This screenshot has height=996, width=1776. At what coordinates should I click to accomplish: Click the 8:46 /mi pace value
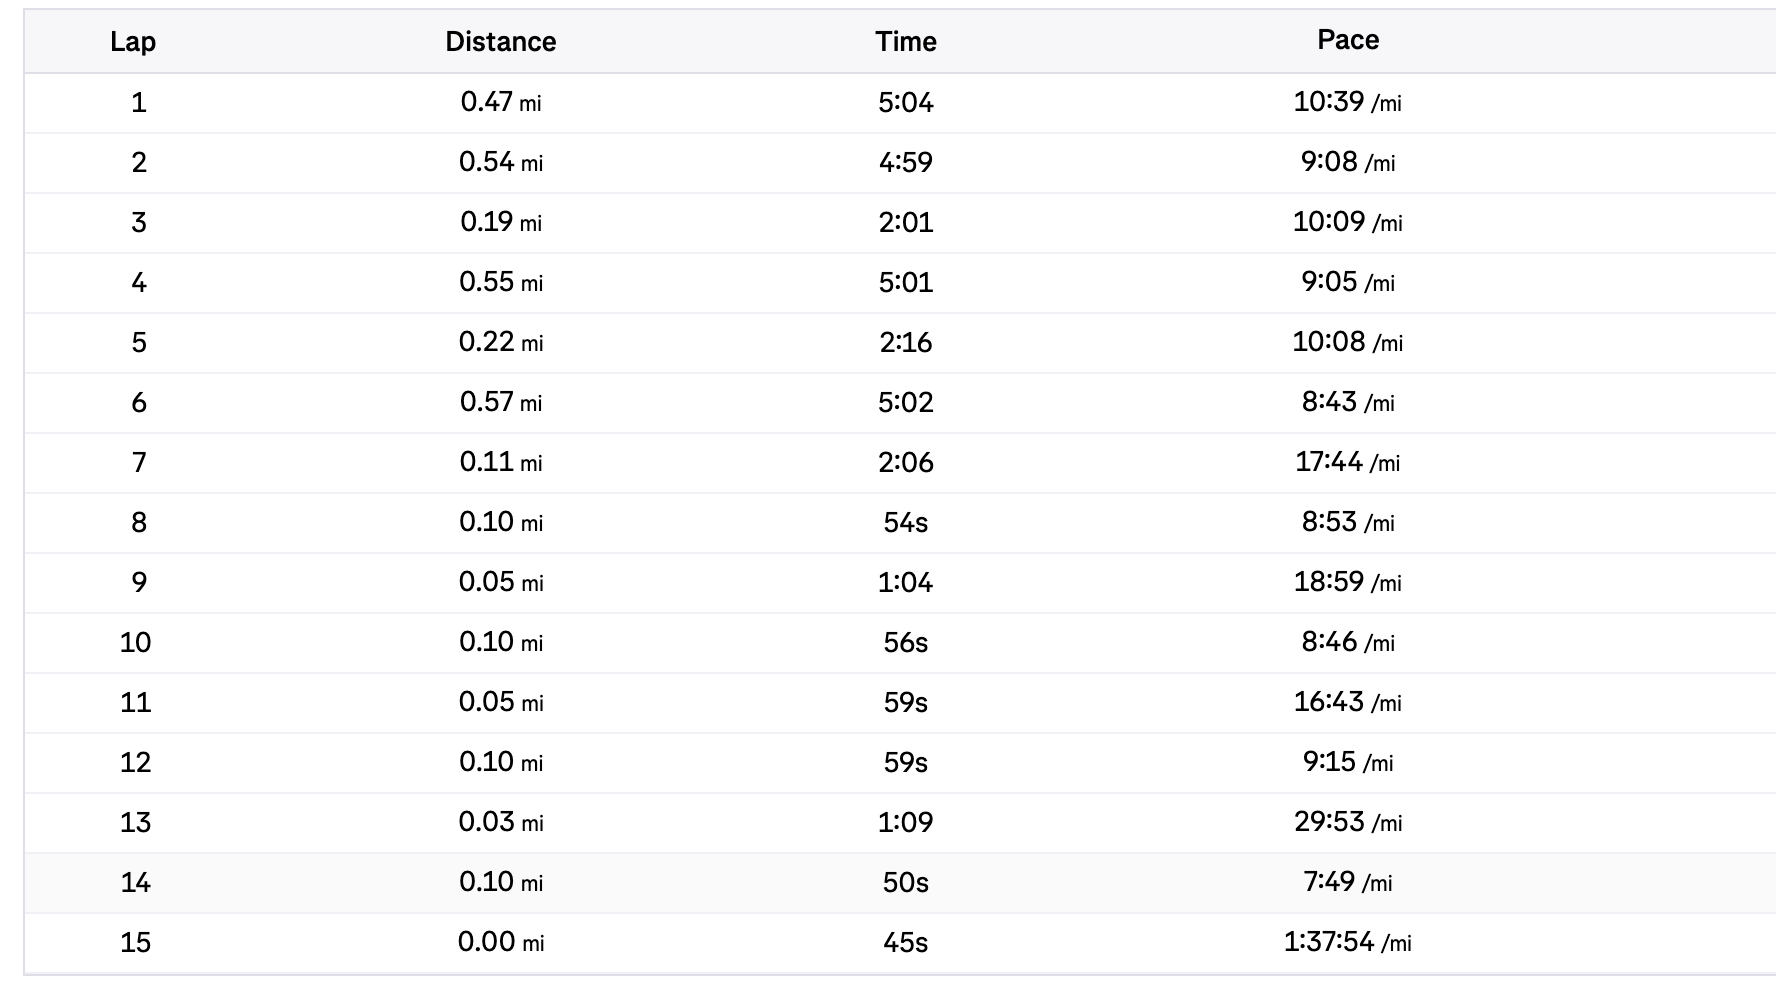pos(1347,642)
